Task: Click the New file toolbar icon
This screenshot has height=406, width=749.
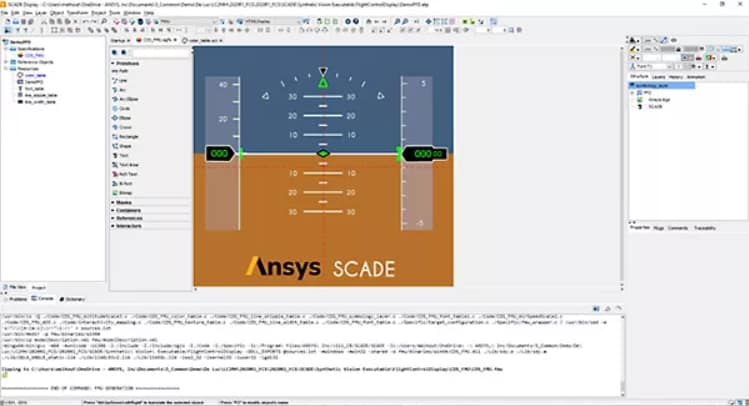Action: tap(8, 21)
